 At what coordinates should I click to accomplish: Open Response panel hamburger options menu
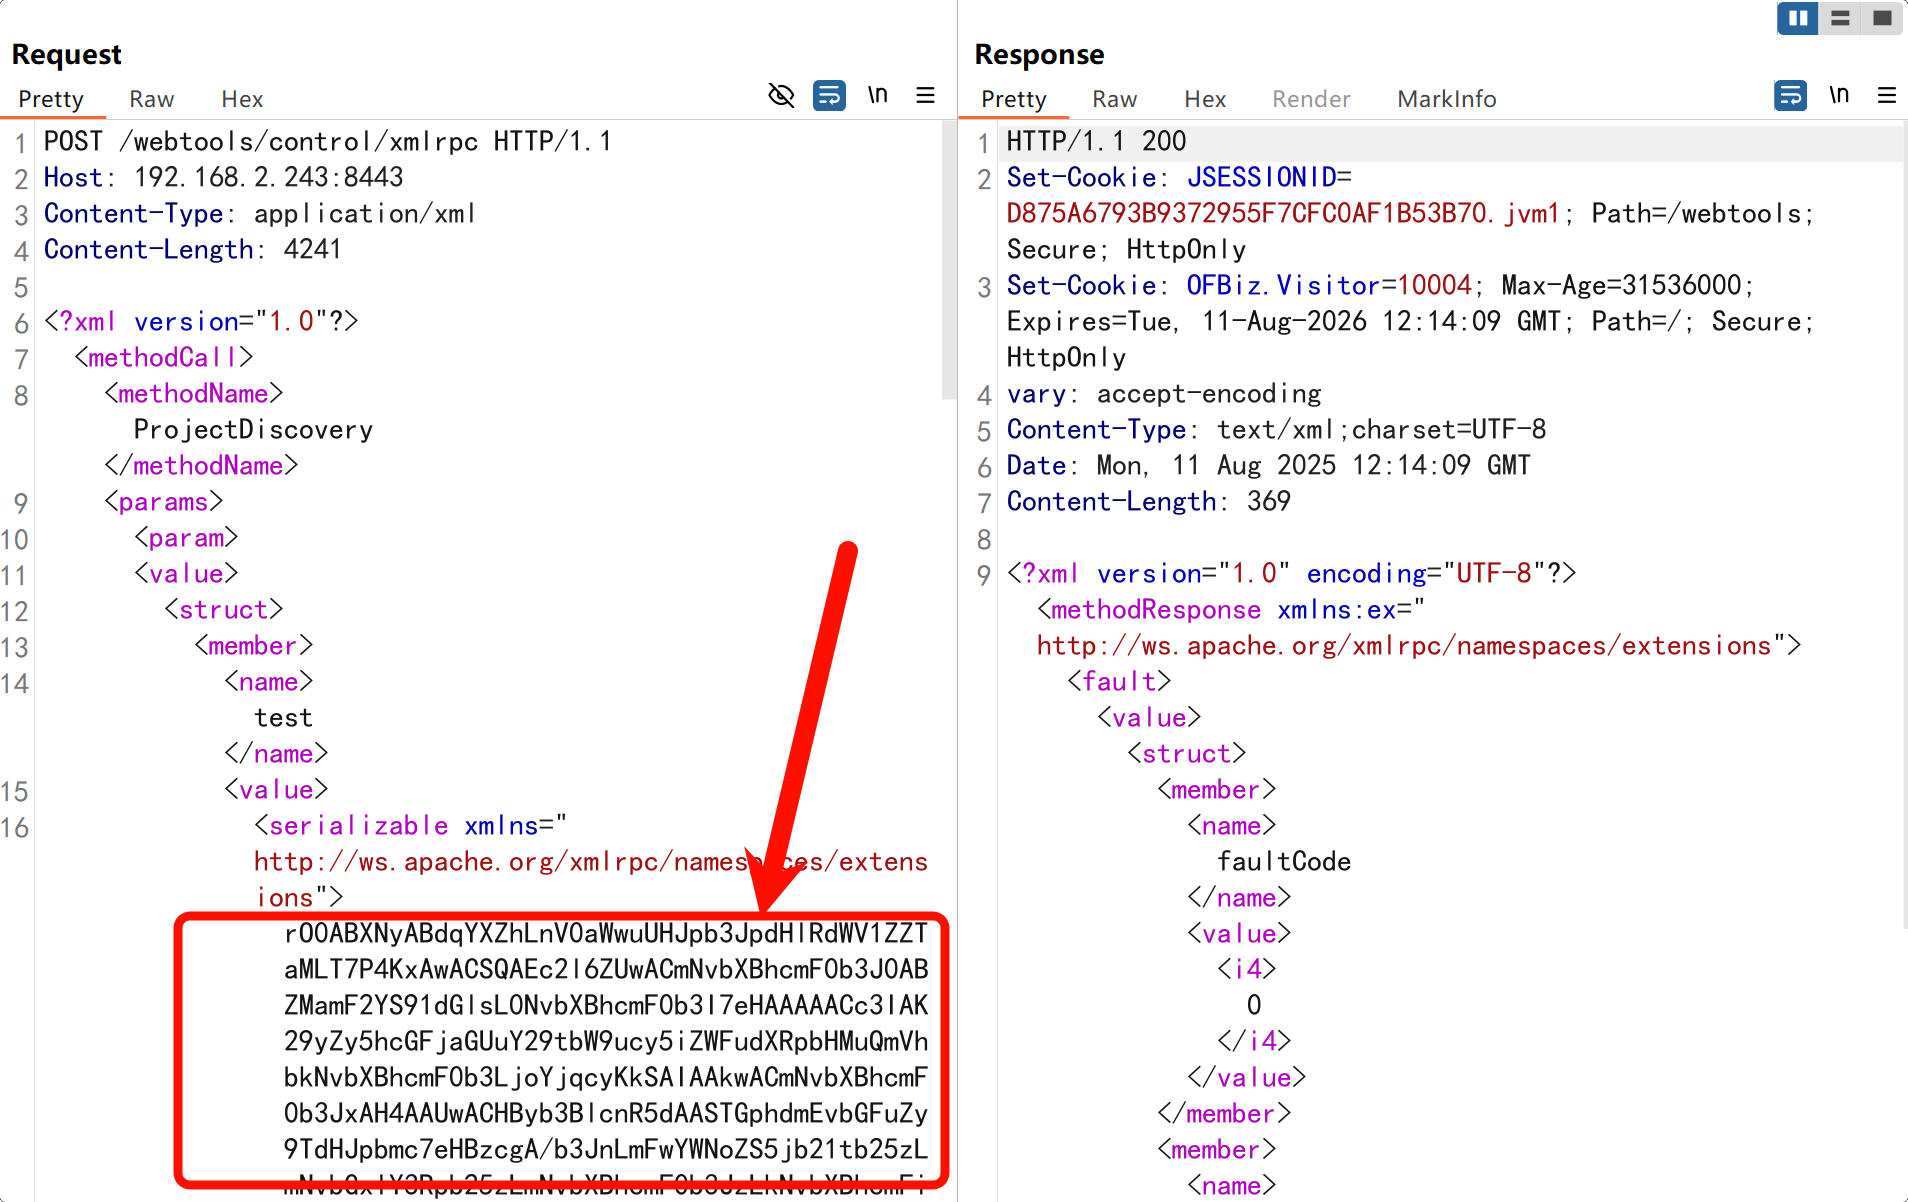pos(1887,96)
